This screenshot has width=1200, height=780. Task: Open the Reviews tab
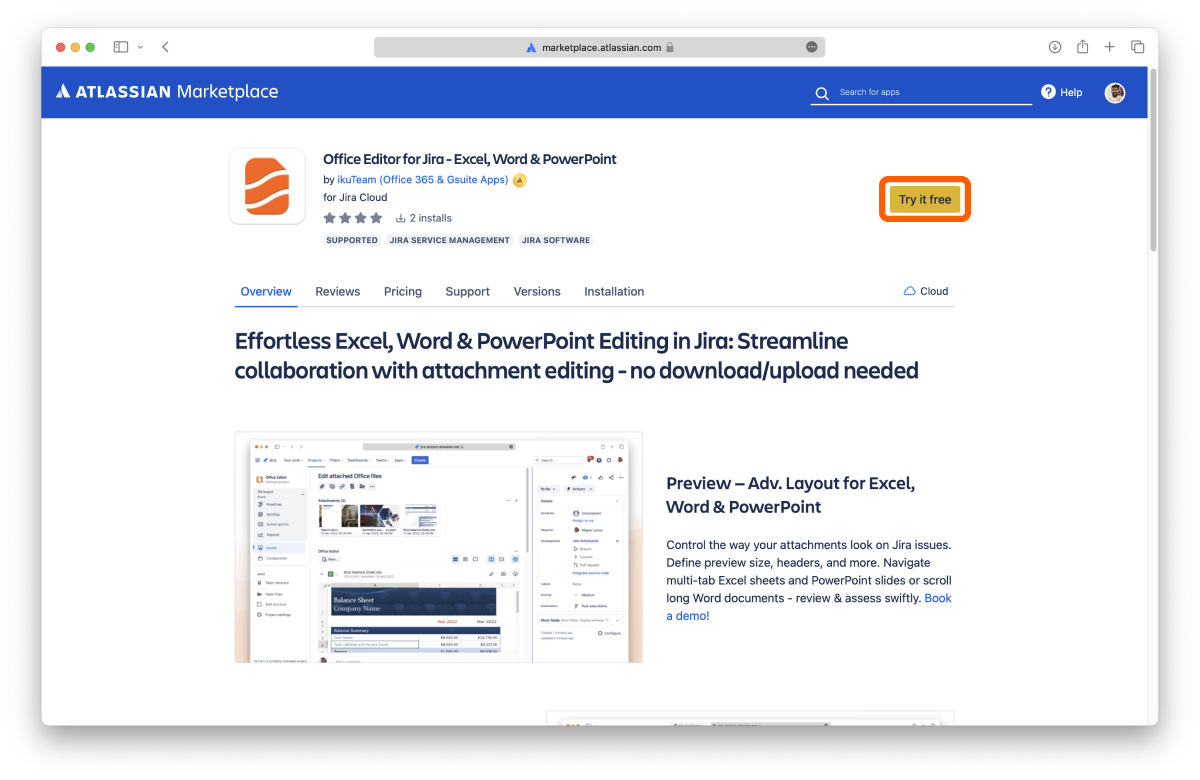(337, 292)
